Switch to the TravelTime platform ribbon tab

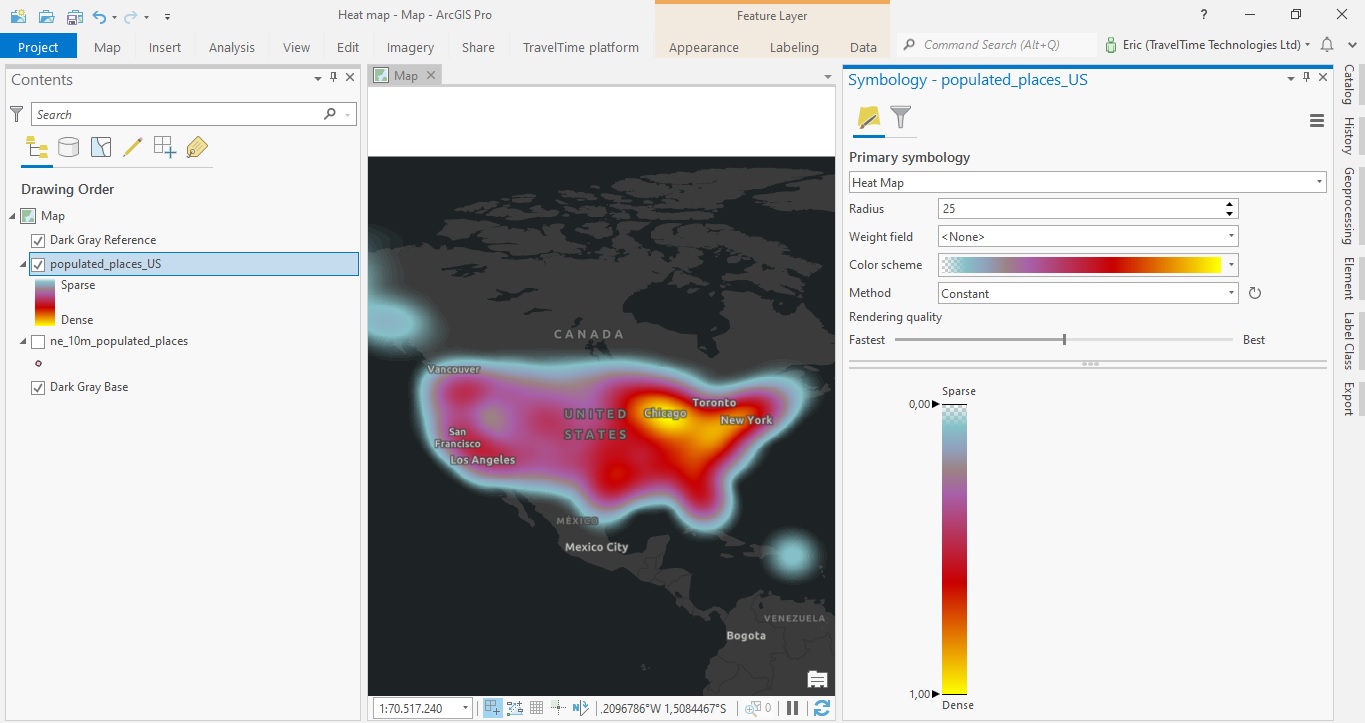[x=578, y=46]
